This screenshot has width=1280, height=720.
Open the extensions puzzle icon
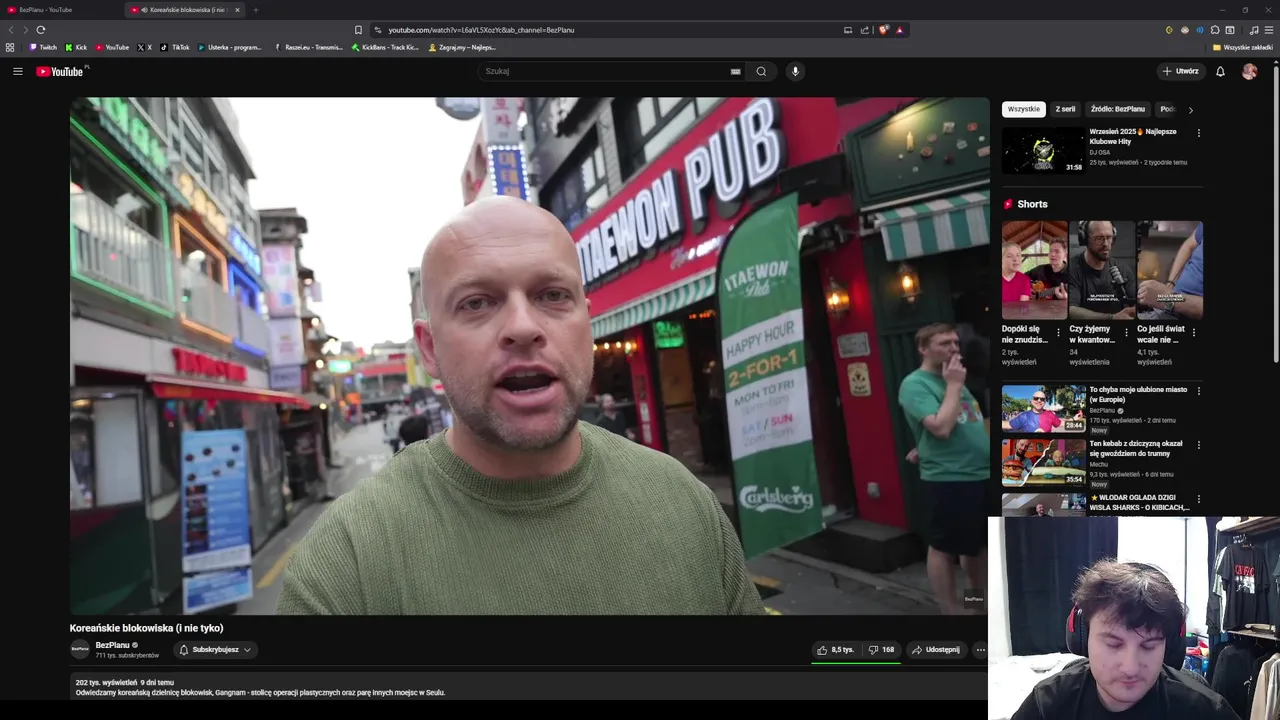[x=1215, y=30]
